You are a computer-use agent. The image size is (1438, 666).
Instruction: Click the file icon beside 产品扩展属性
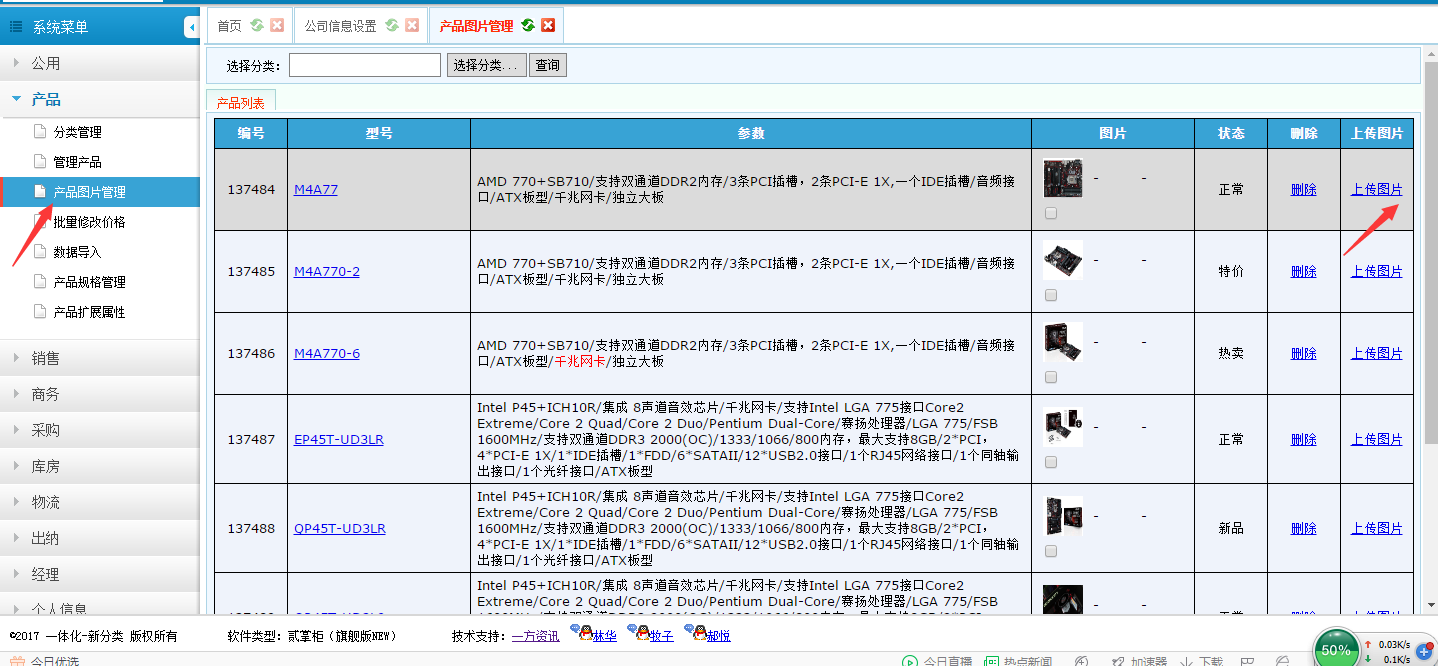pyautogui.click(x=40, y=311)
